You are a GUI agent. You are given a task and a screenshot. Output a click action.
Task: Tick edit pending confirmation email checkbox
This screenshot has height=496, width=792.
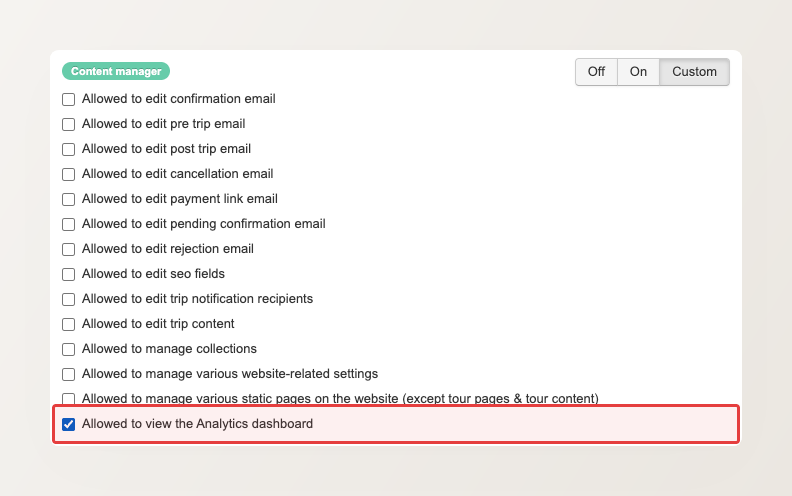pos(69,224)
